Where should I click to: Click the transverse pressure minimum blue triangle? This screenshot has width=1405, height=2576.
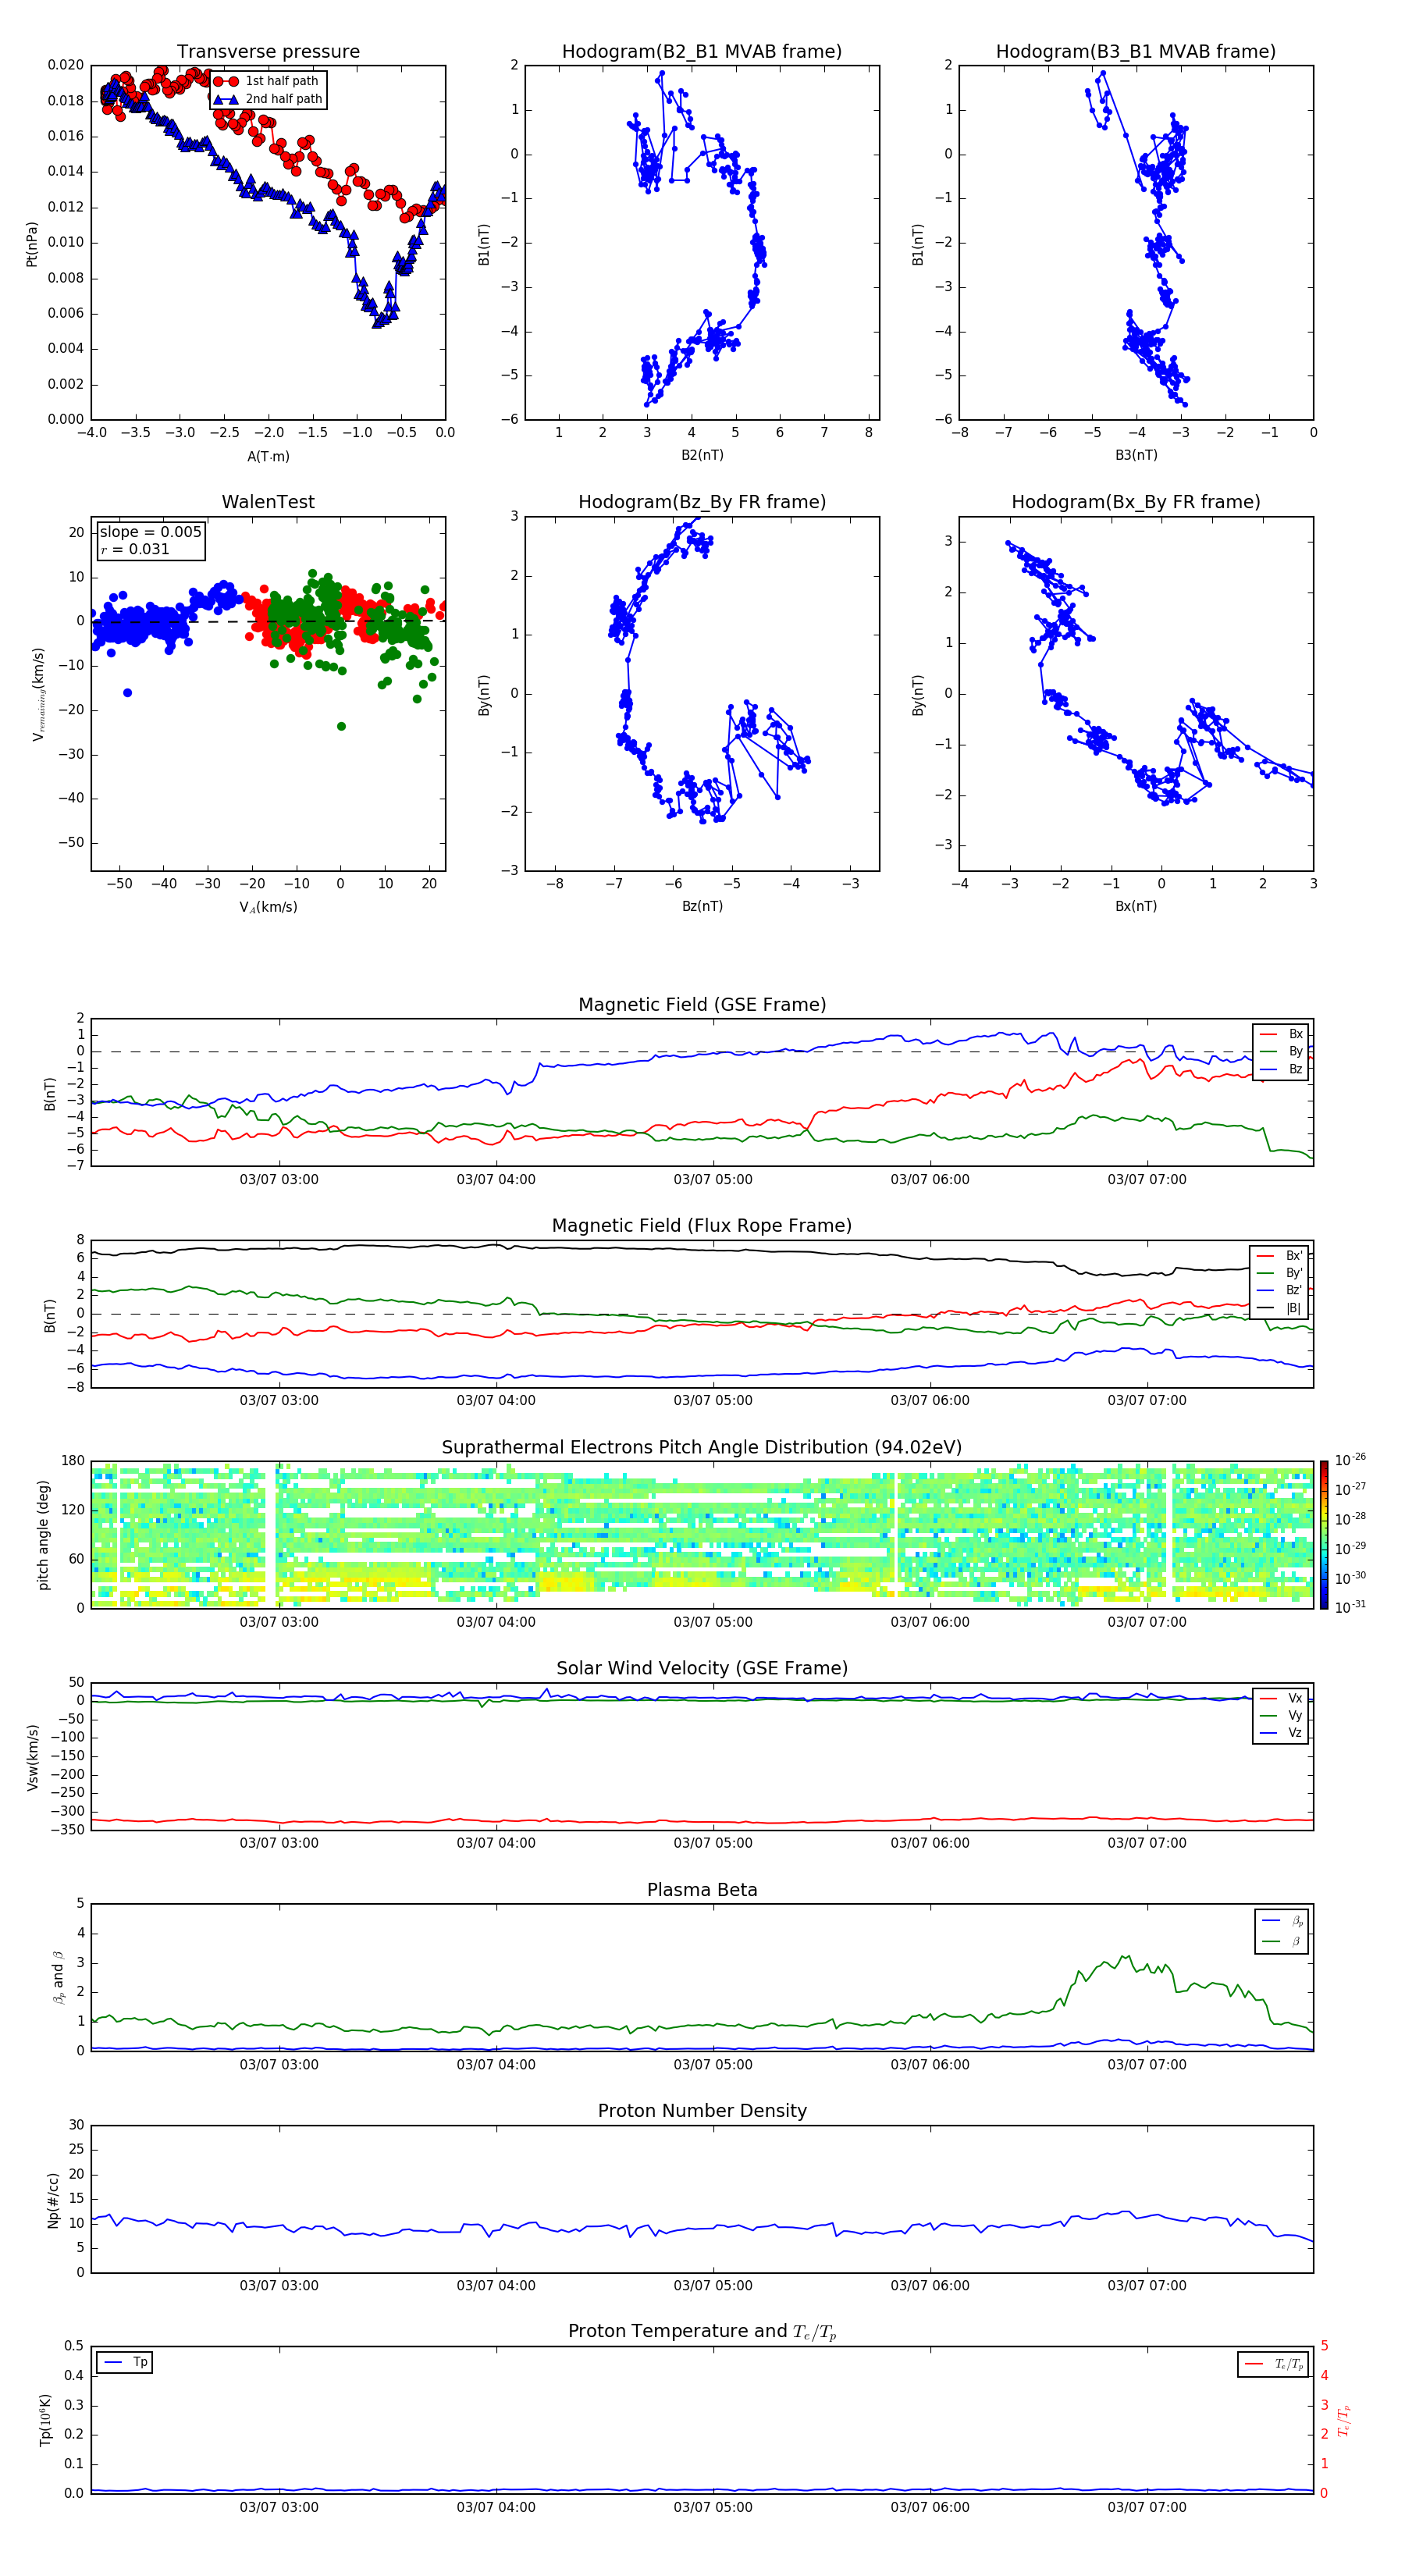pos(377,323)
